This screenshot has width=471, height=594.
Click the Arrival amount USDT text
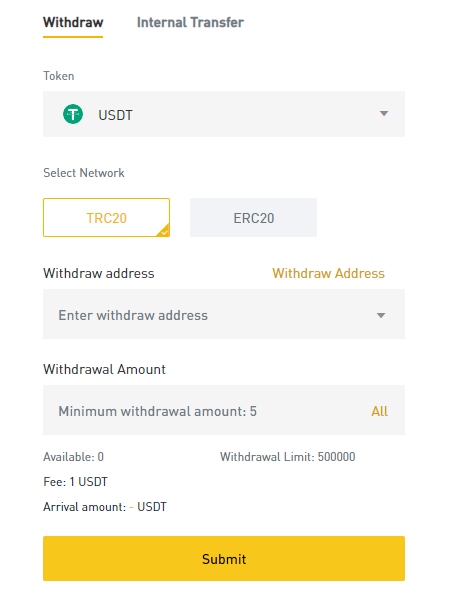pos(105,507)
